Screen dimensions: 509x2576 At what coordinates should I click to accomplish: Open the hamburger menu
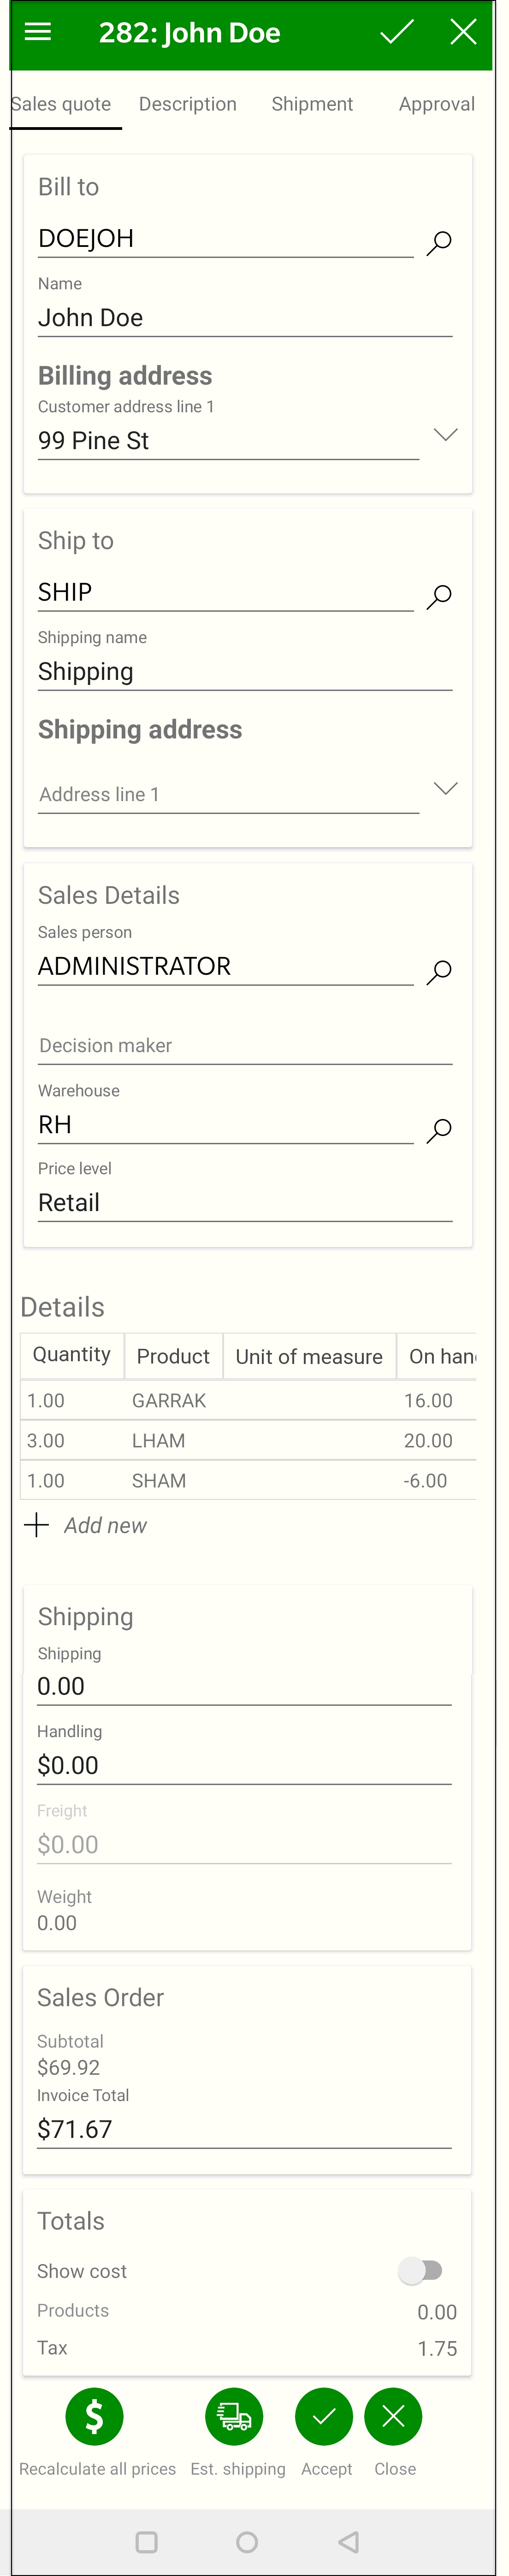(38, 32)
